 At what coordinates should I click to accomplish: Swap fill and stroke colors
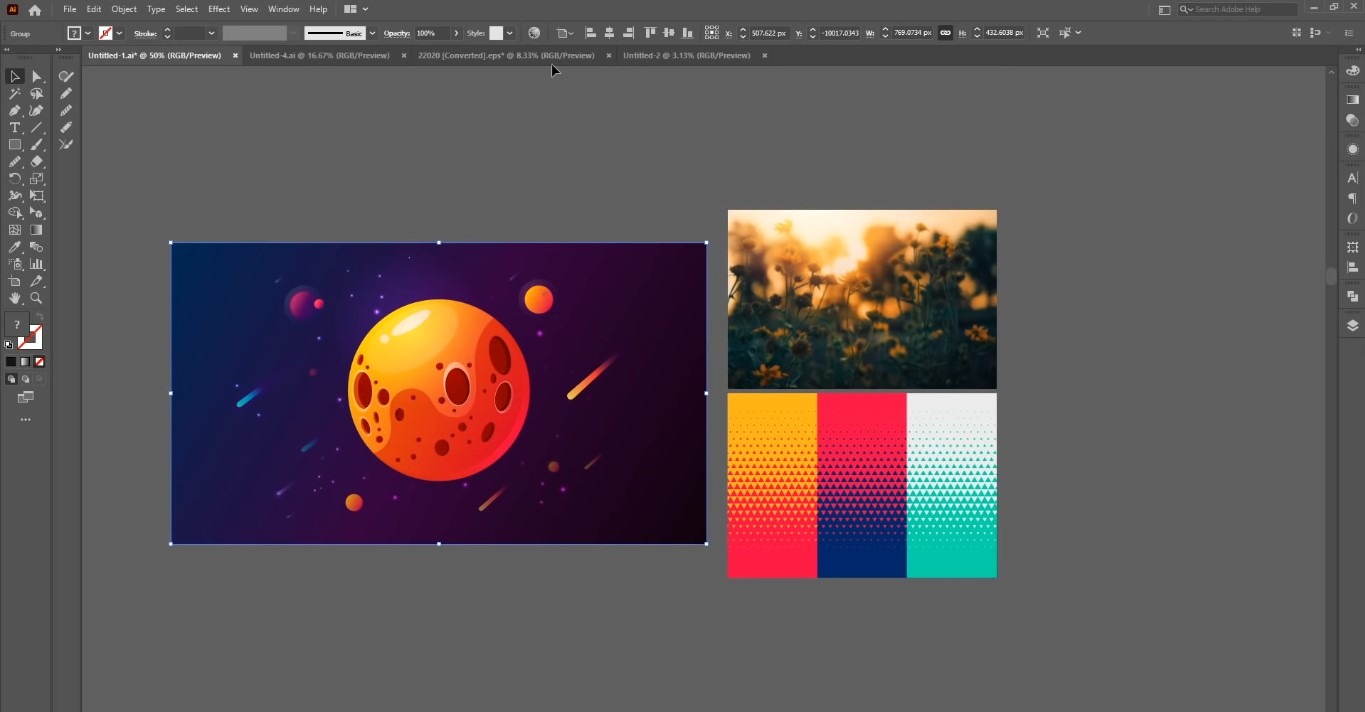tap(40, 316)
